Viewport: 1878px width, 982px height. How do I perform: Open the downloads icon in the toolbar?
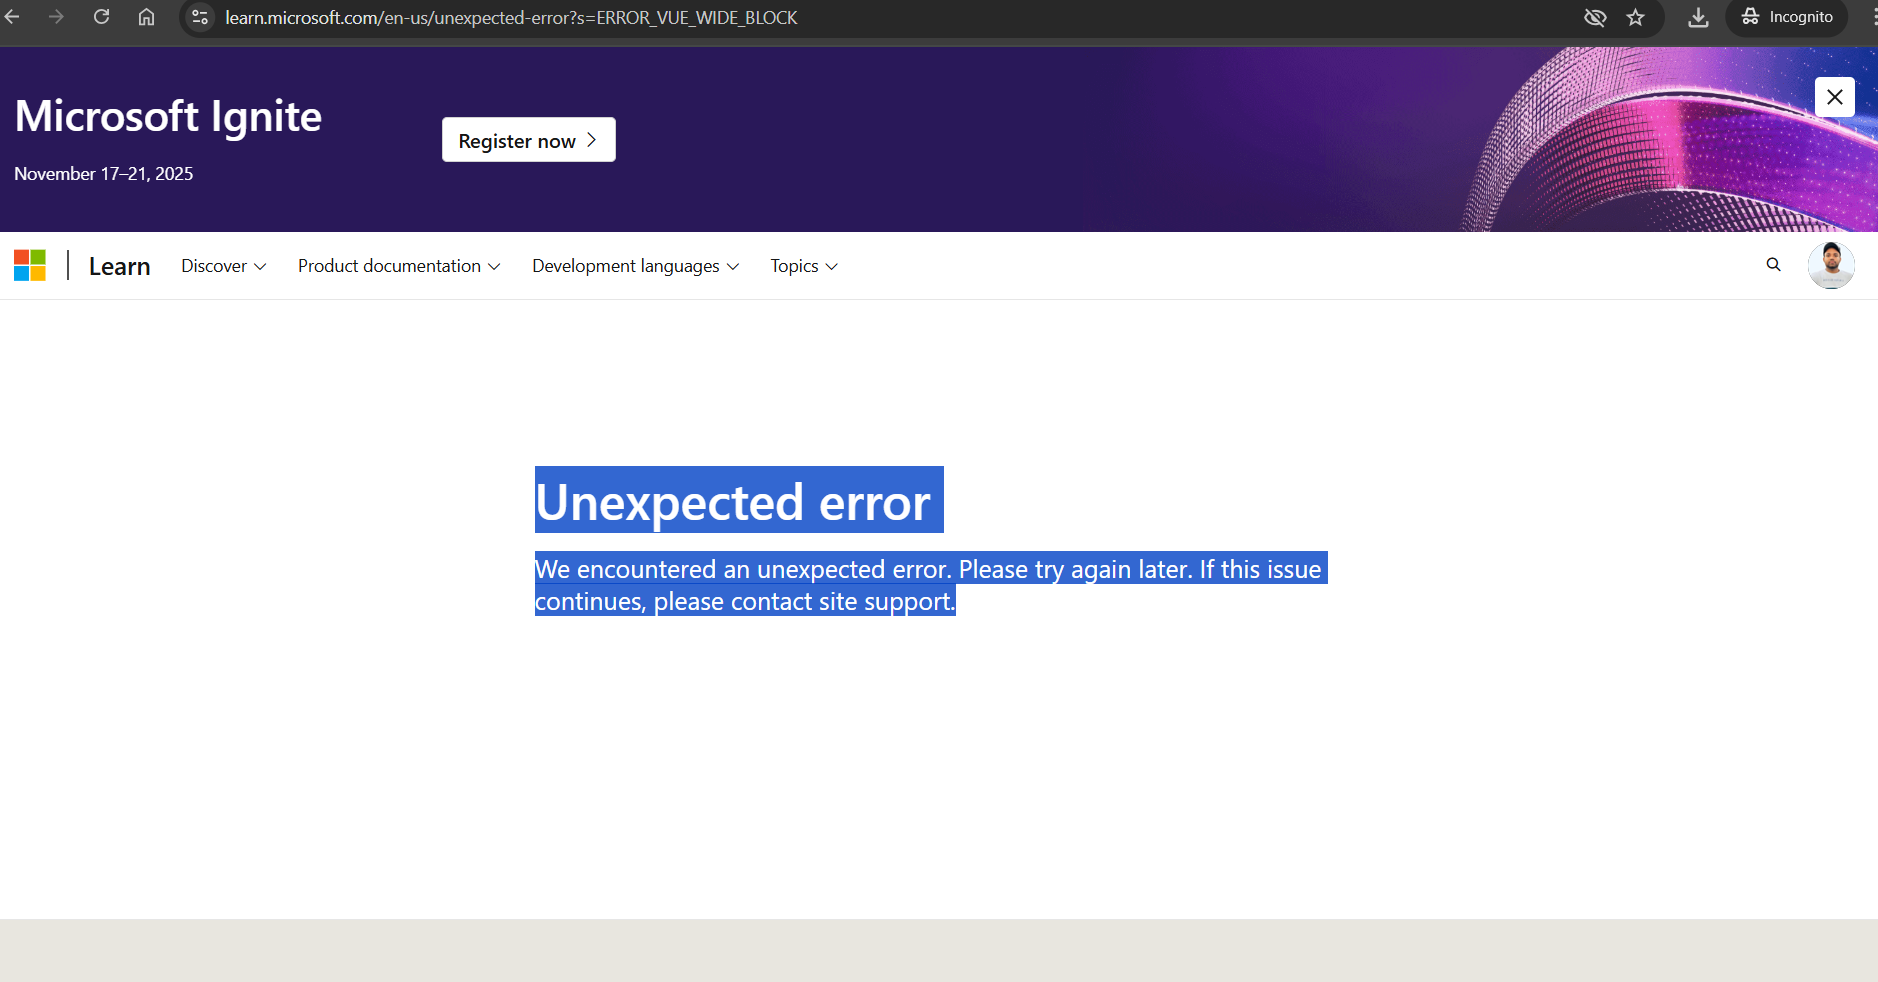1698,17
